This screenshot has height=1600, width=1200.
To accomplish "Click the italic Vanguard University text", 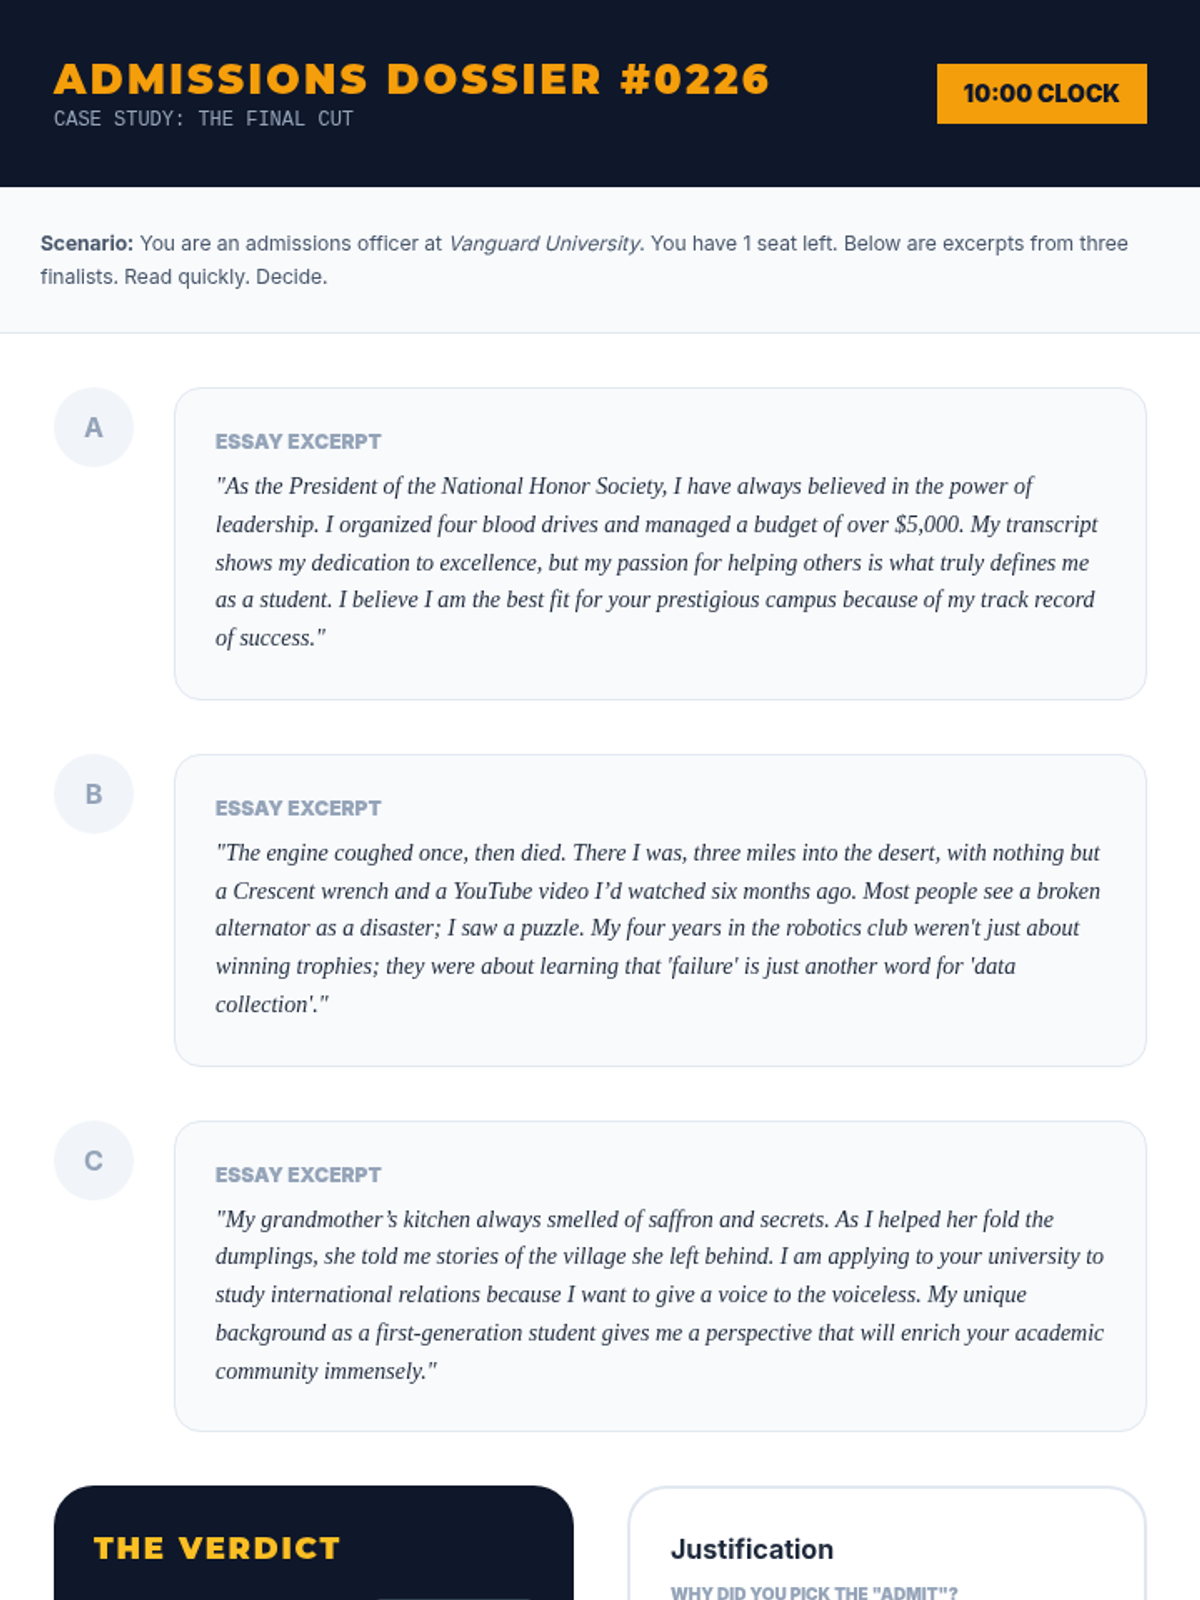I will pyautogui.click(x=544, y=244).
